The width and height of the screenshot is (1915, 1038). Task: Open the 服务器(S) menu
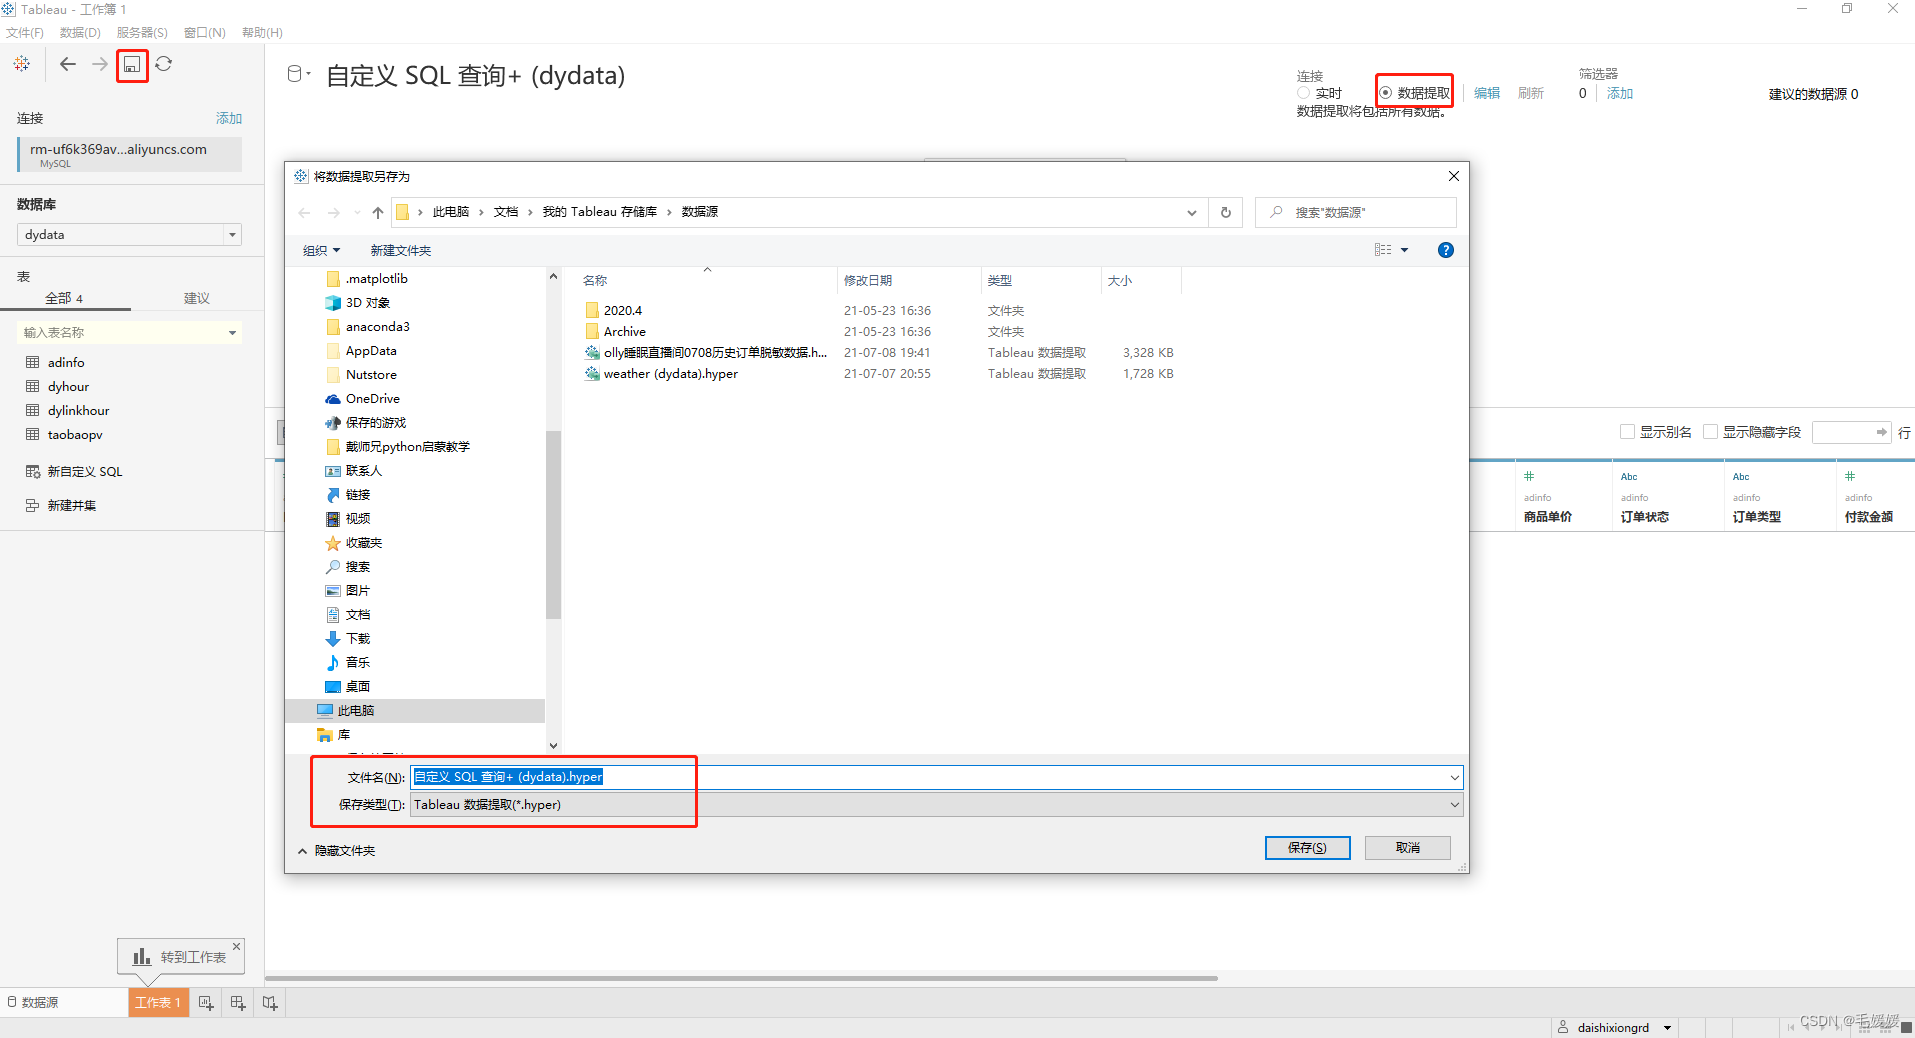point(142,33)
